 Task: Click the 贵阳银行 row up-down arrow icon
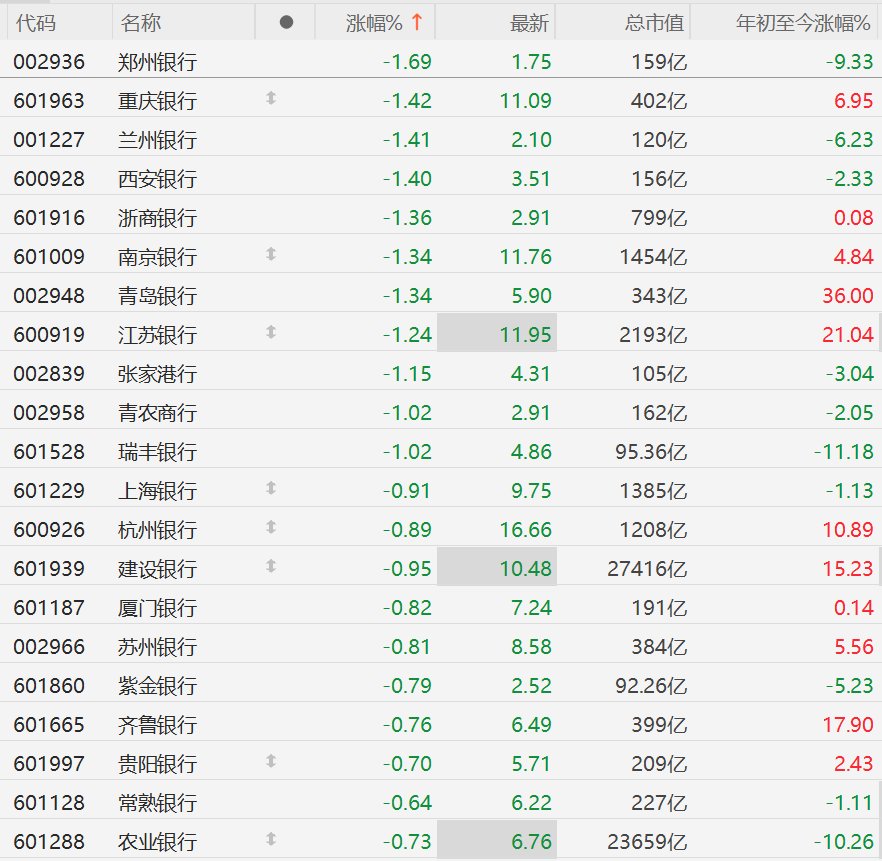click(271, 761)
